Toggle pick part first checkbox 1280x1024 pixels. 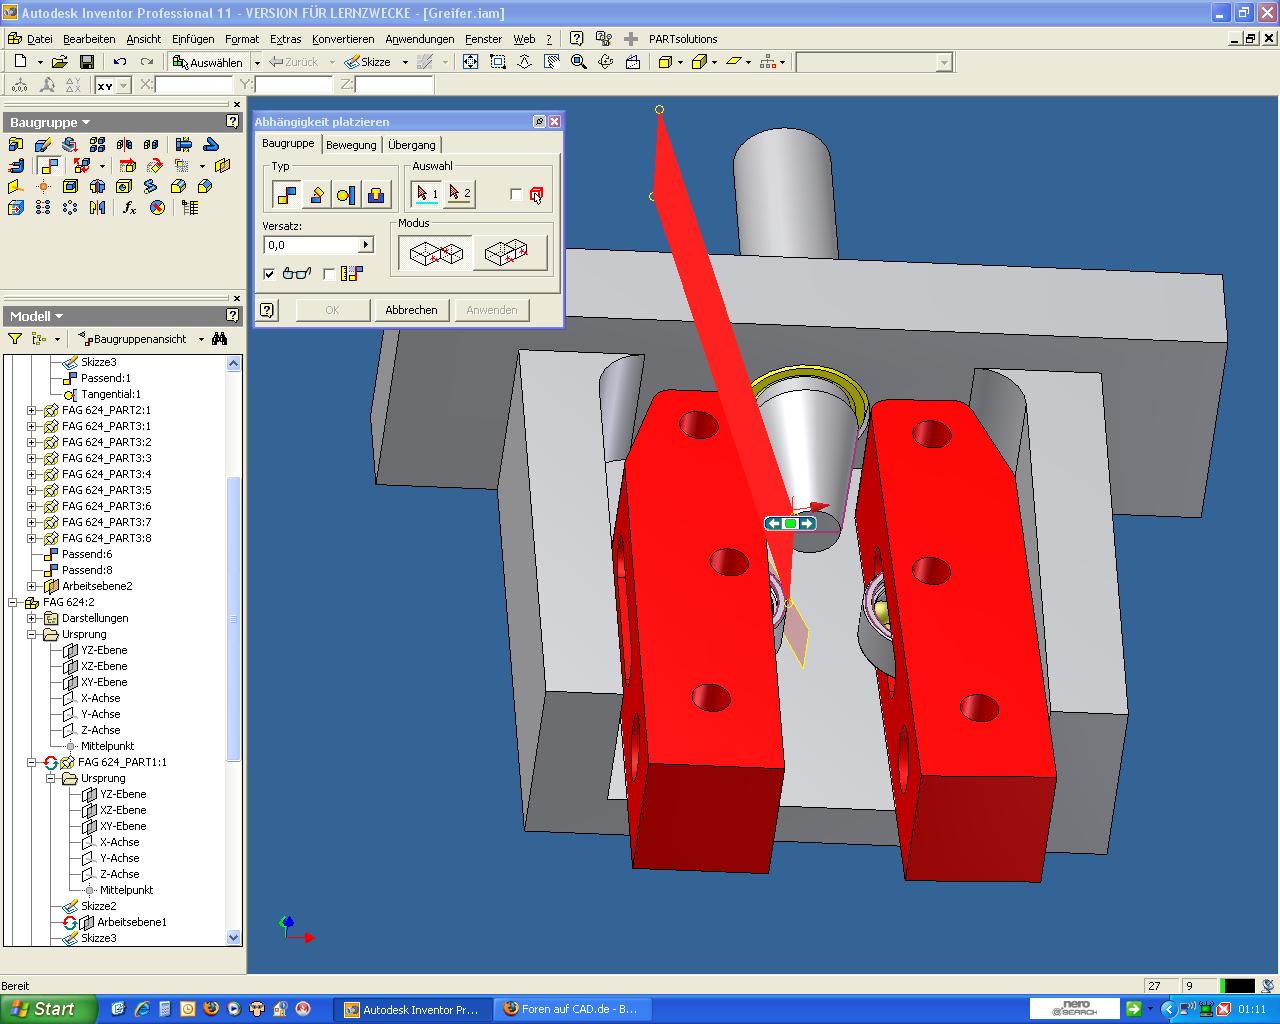coord(516,194)
